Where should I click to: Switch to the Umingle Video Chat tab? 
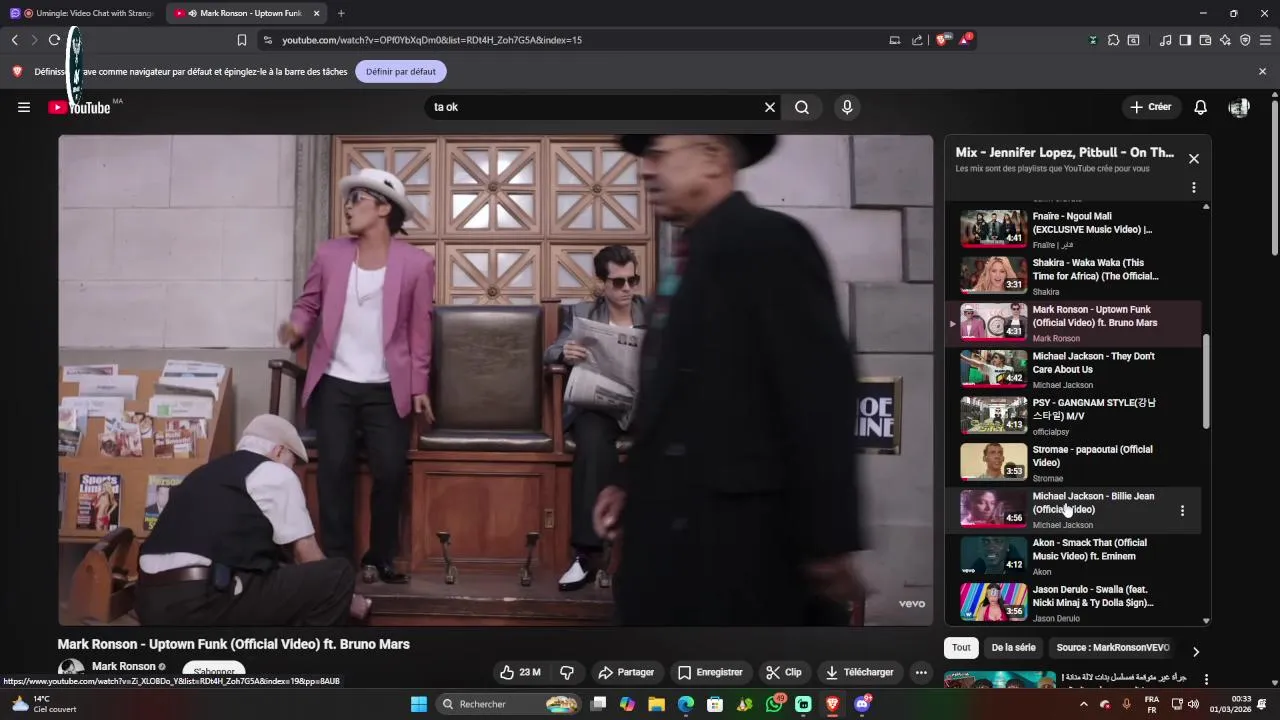tap(82, 13)
